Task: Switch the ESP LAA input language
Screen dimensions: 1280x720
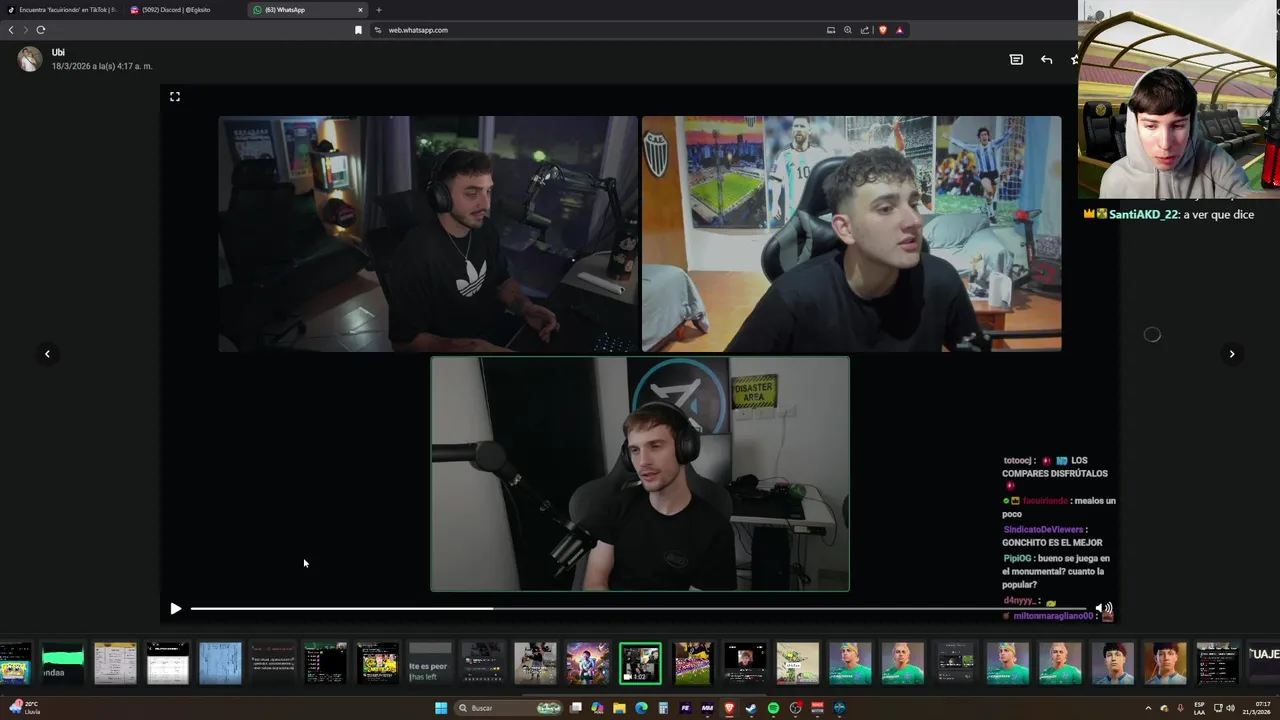Action: (1199, 708)
